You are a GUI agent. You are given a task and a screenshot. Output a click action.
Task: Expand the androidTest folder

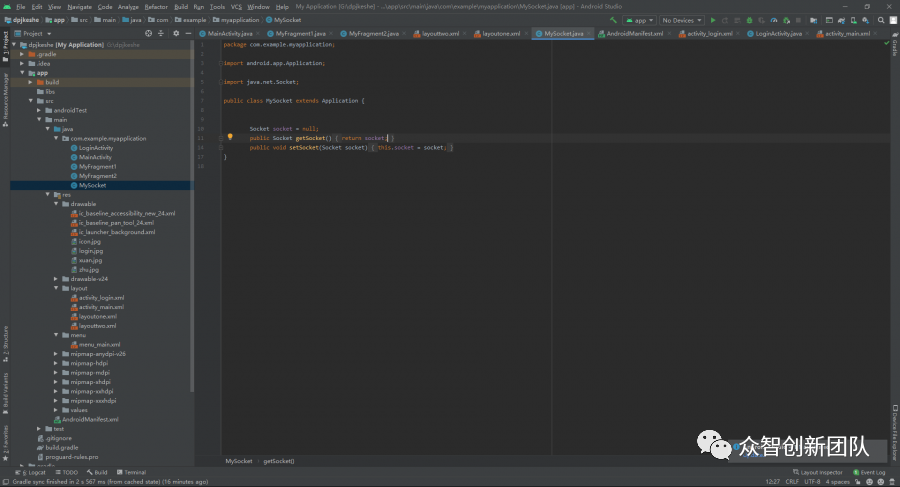[39, 110]
